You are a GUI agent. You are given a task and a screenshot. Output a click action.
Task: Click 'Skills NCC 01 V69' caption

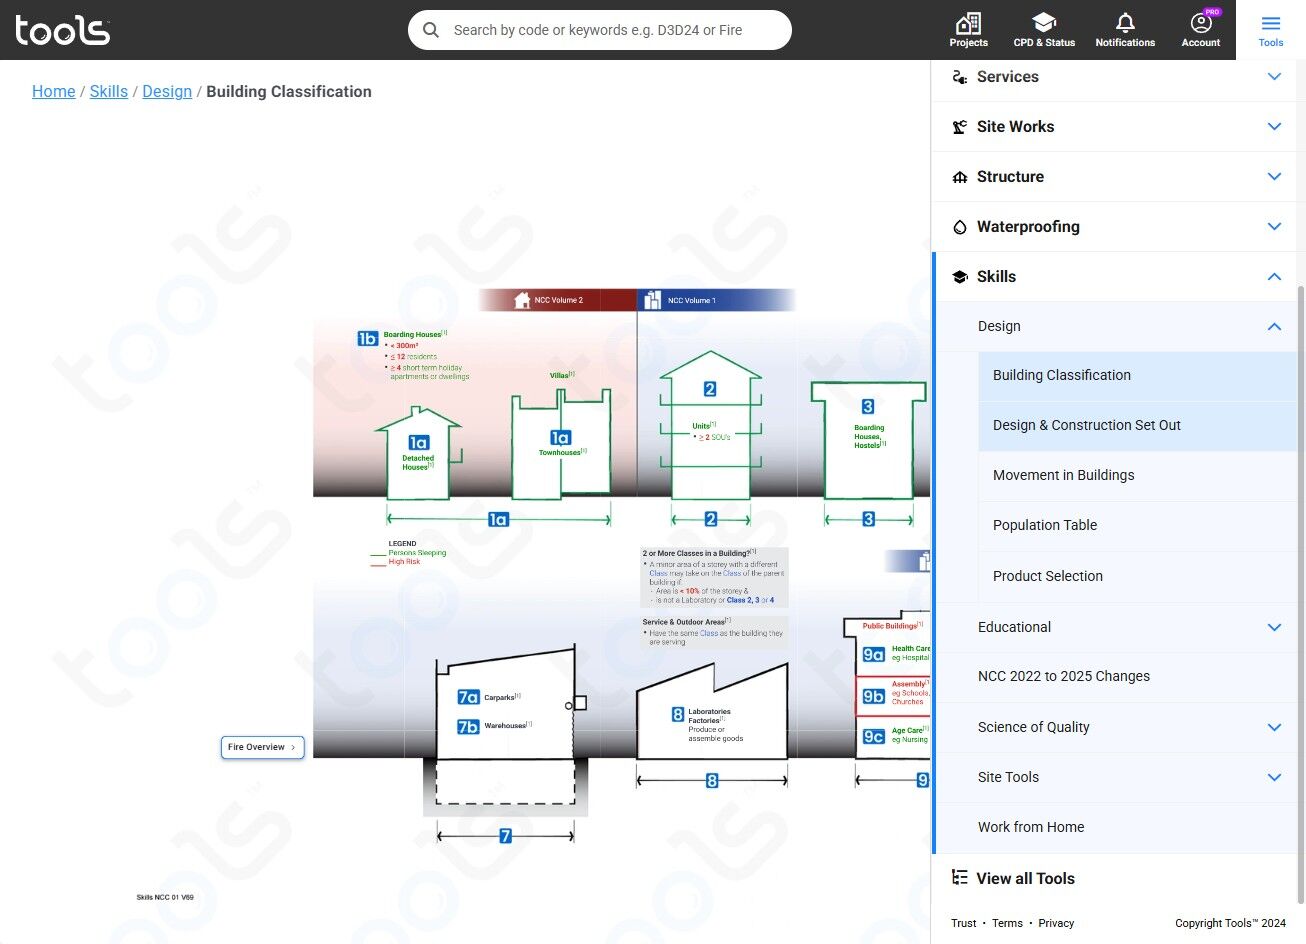[x=165, y=897]
